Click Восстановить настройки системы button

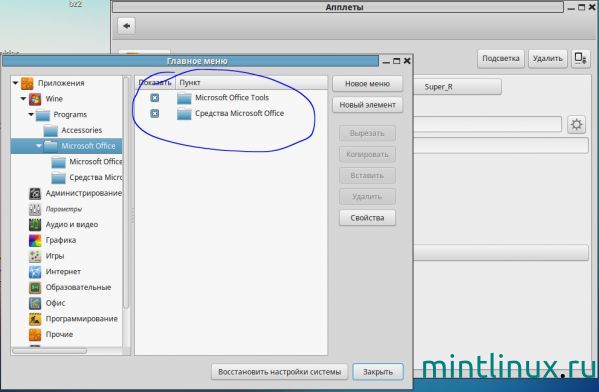(280, 372)
